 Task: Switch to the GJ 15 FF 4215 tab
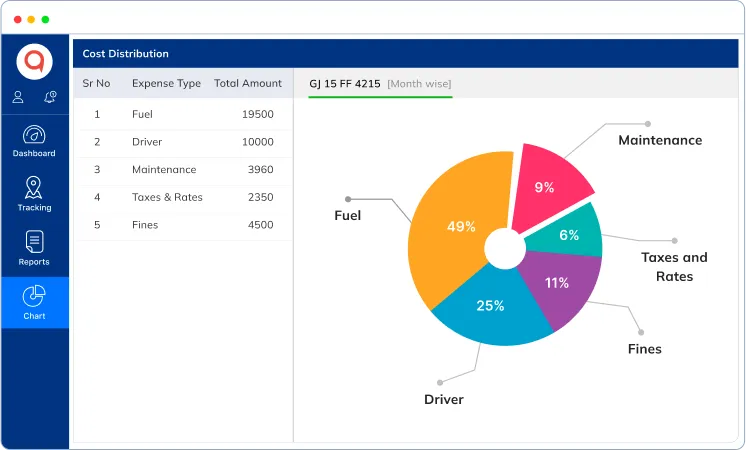coord(345,83)
